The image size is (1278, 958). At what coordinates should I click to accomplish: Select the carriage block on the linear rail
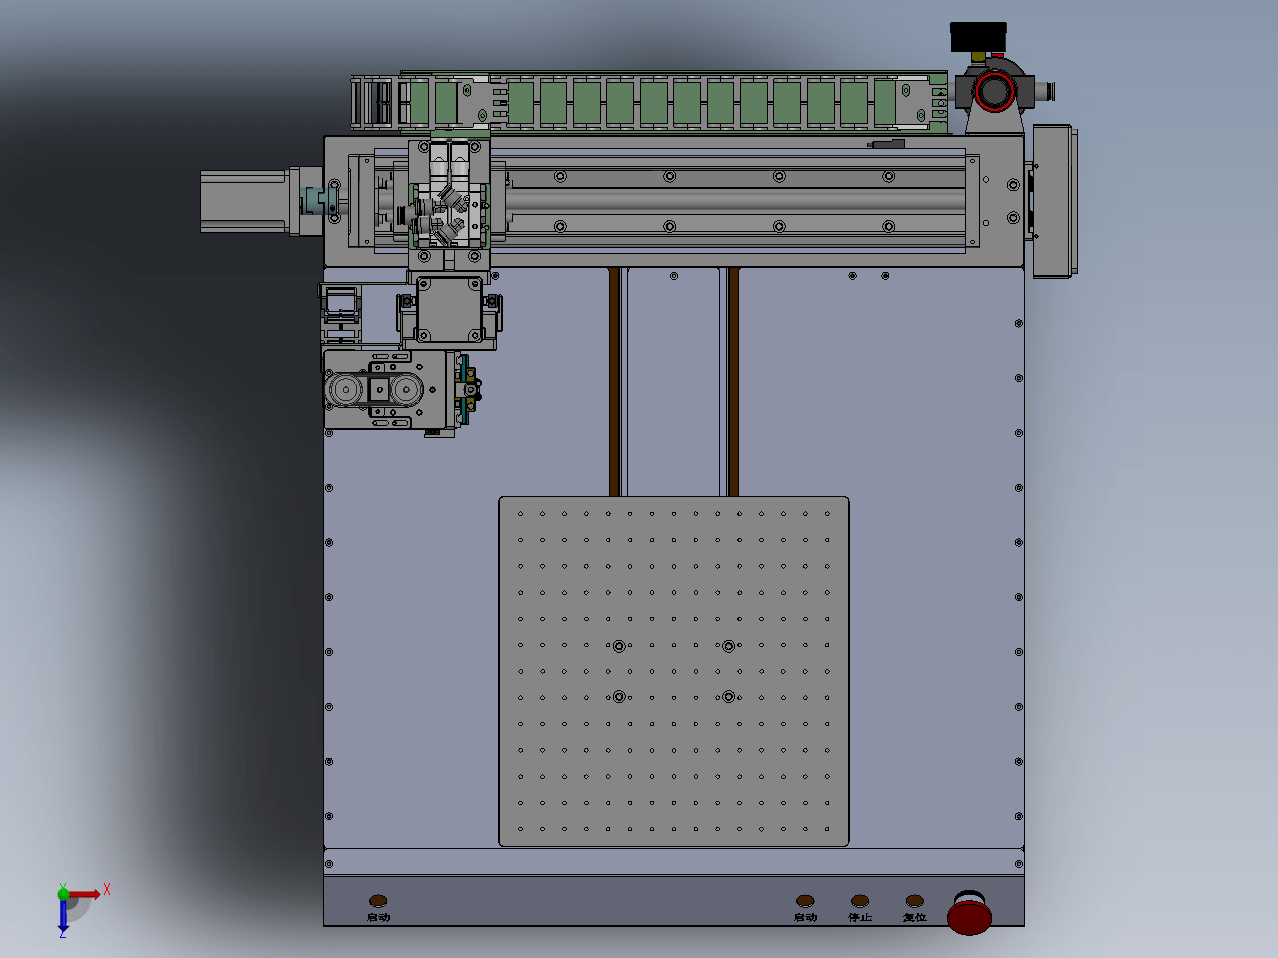pos(449,203)
